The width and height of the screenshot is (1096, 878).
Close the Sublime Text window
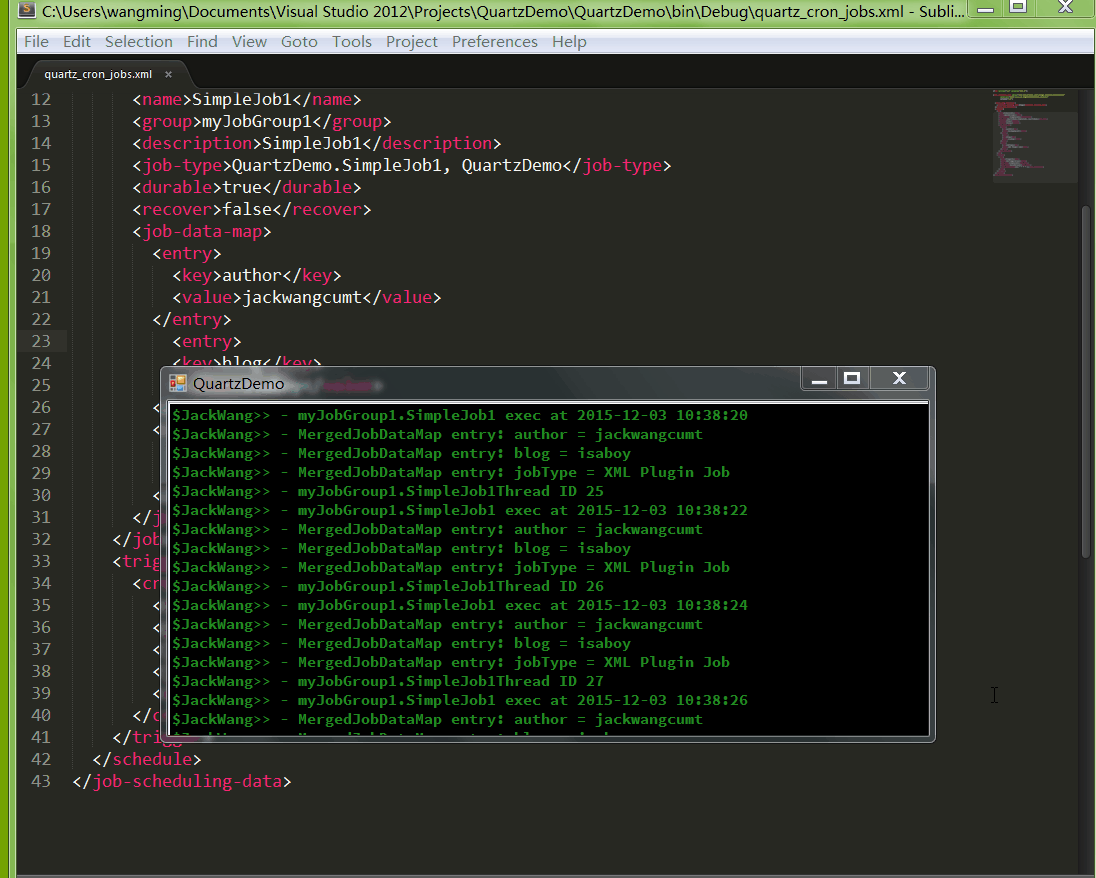point(1065,8)
